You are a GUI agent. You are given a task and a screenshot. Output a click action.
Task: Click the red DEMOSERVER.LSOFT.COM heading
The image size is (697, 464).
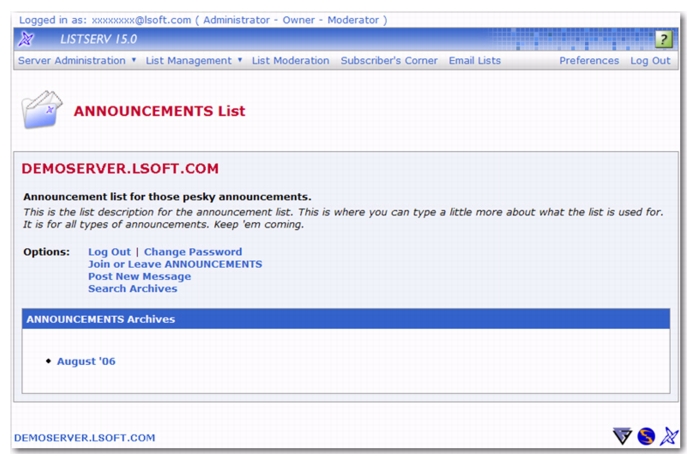[120, 168]
